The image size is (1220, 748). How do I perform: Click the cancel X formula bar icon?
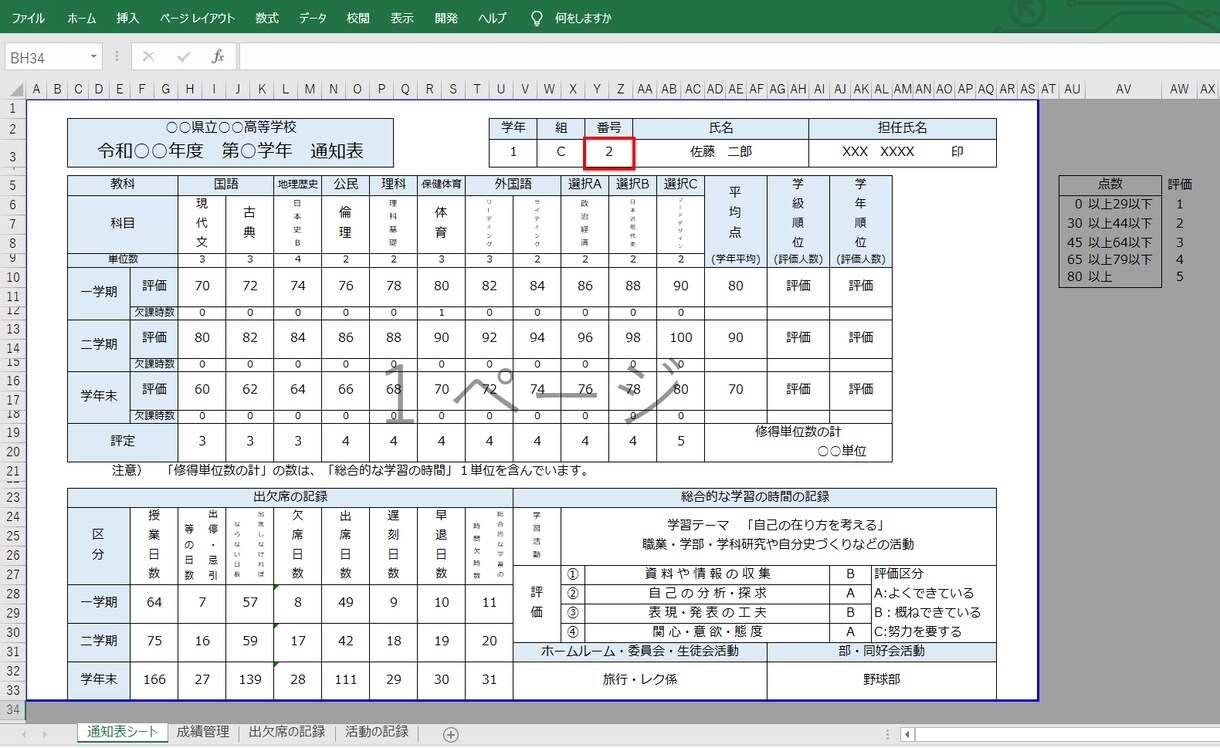(x=149, y=57)
